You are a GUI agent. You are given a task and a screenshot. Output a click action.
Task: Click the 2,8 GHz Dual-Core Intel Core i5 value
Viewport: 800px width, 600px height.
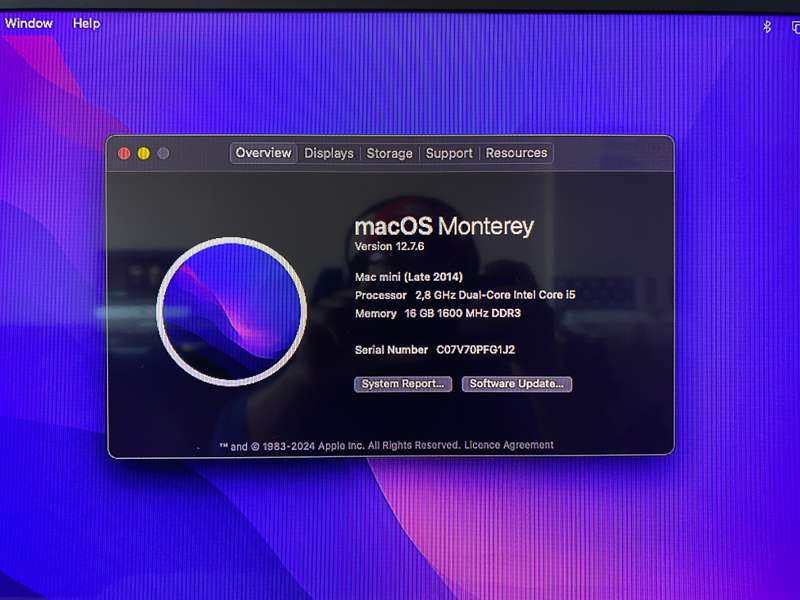pos(495,295)
